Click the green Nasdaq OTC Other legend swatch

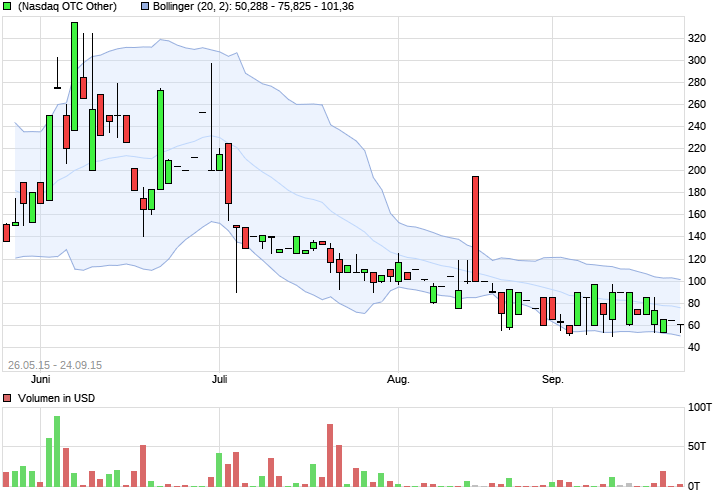[6, 6]
